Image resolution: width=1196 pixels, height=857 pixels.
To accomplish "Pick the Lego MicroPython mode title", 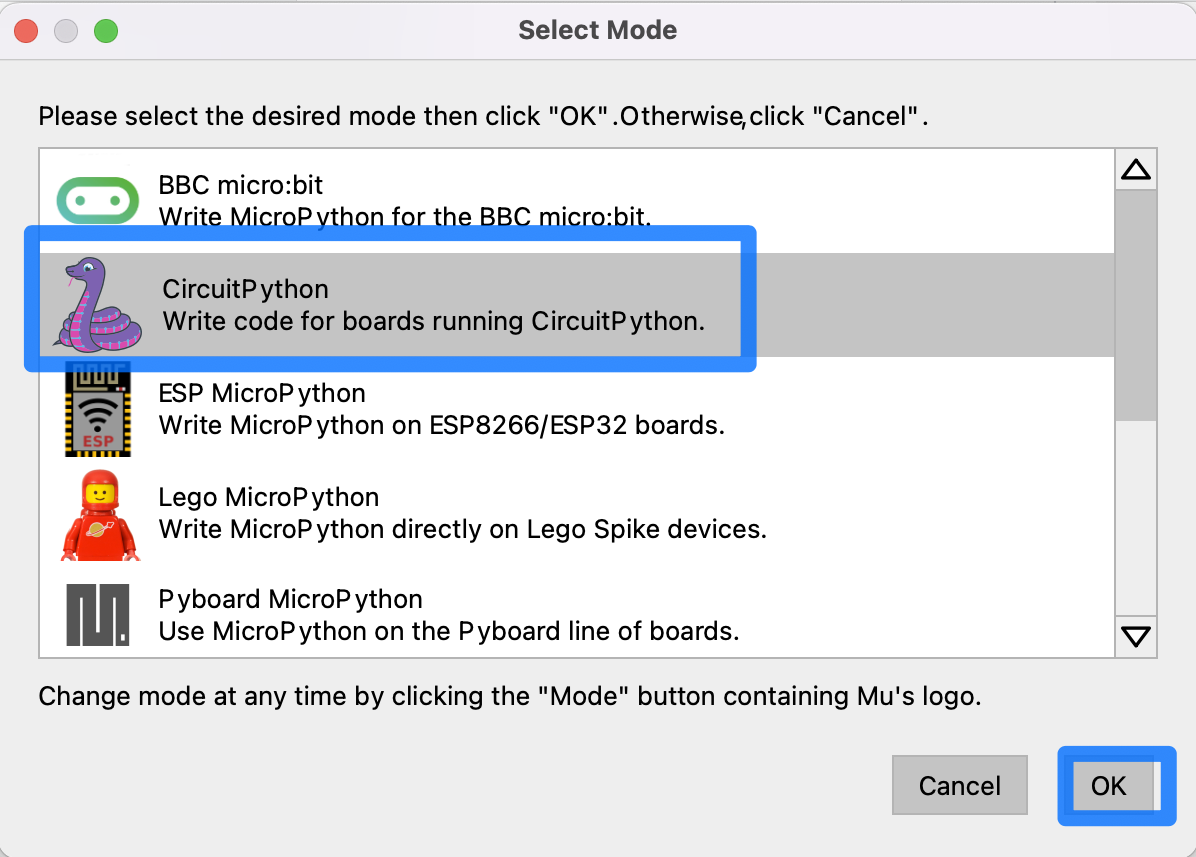I will click(x=268, y=497).
